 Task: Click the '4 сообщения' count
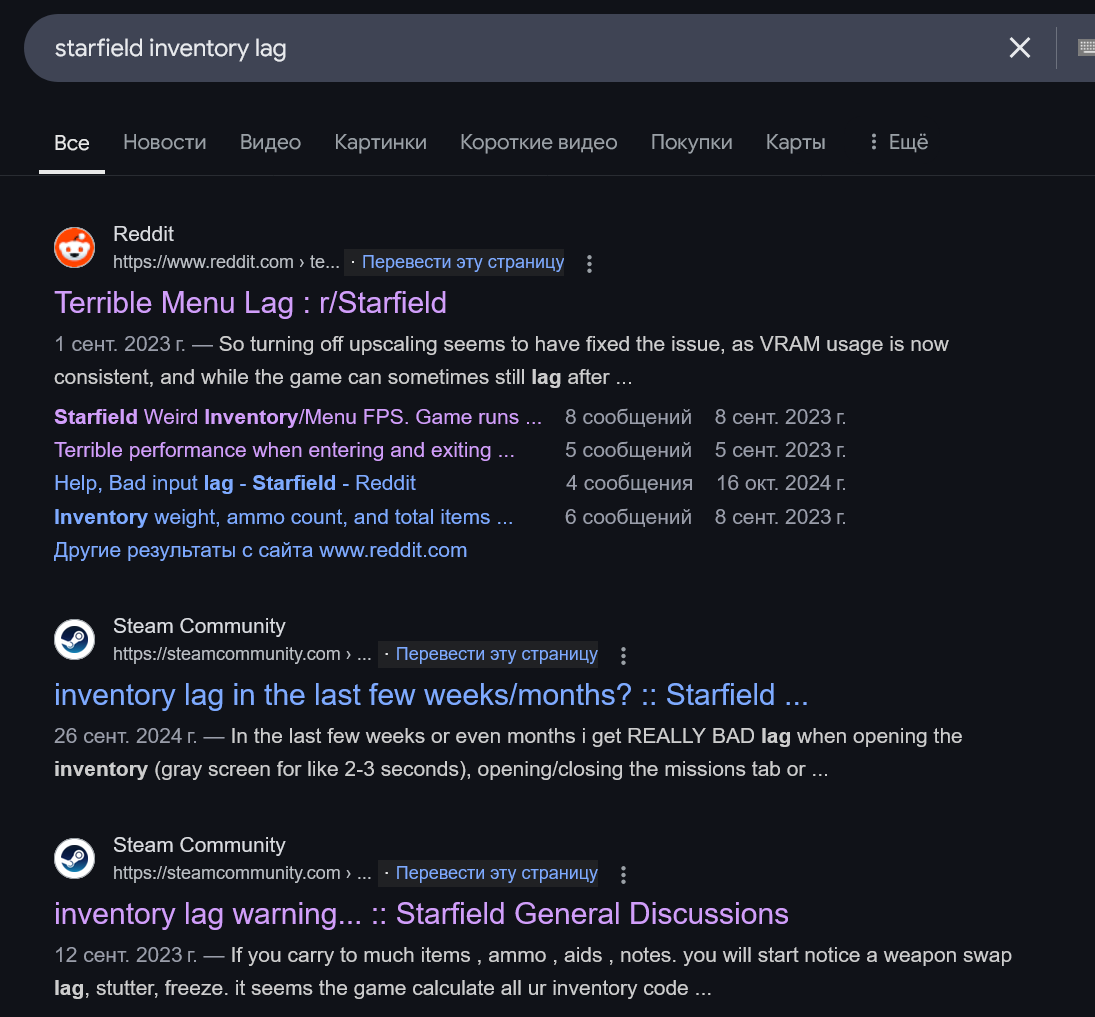click(x=629, y=483)
